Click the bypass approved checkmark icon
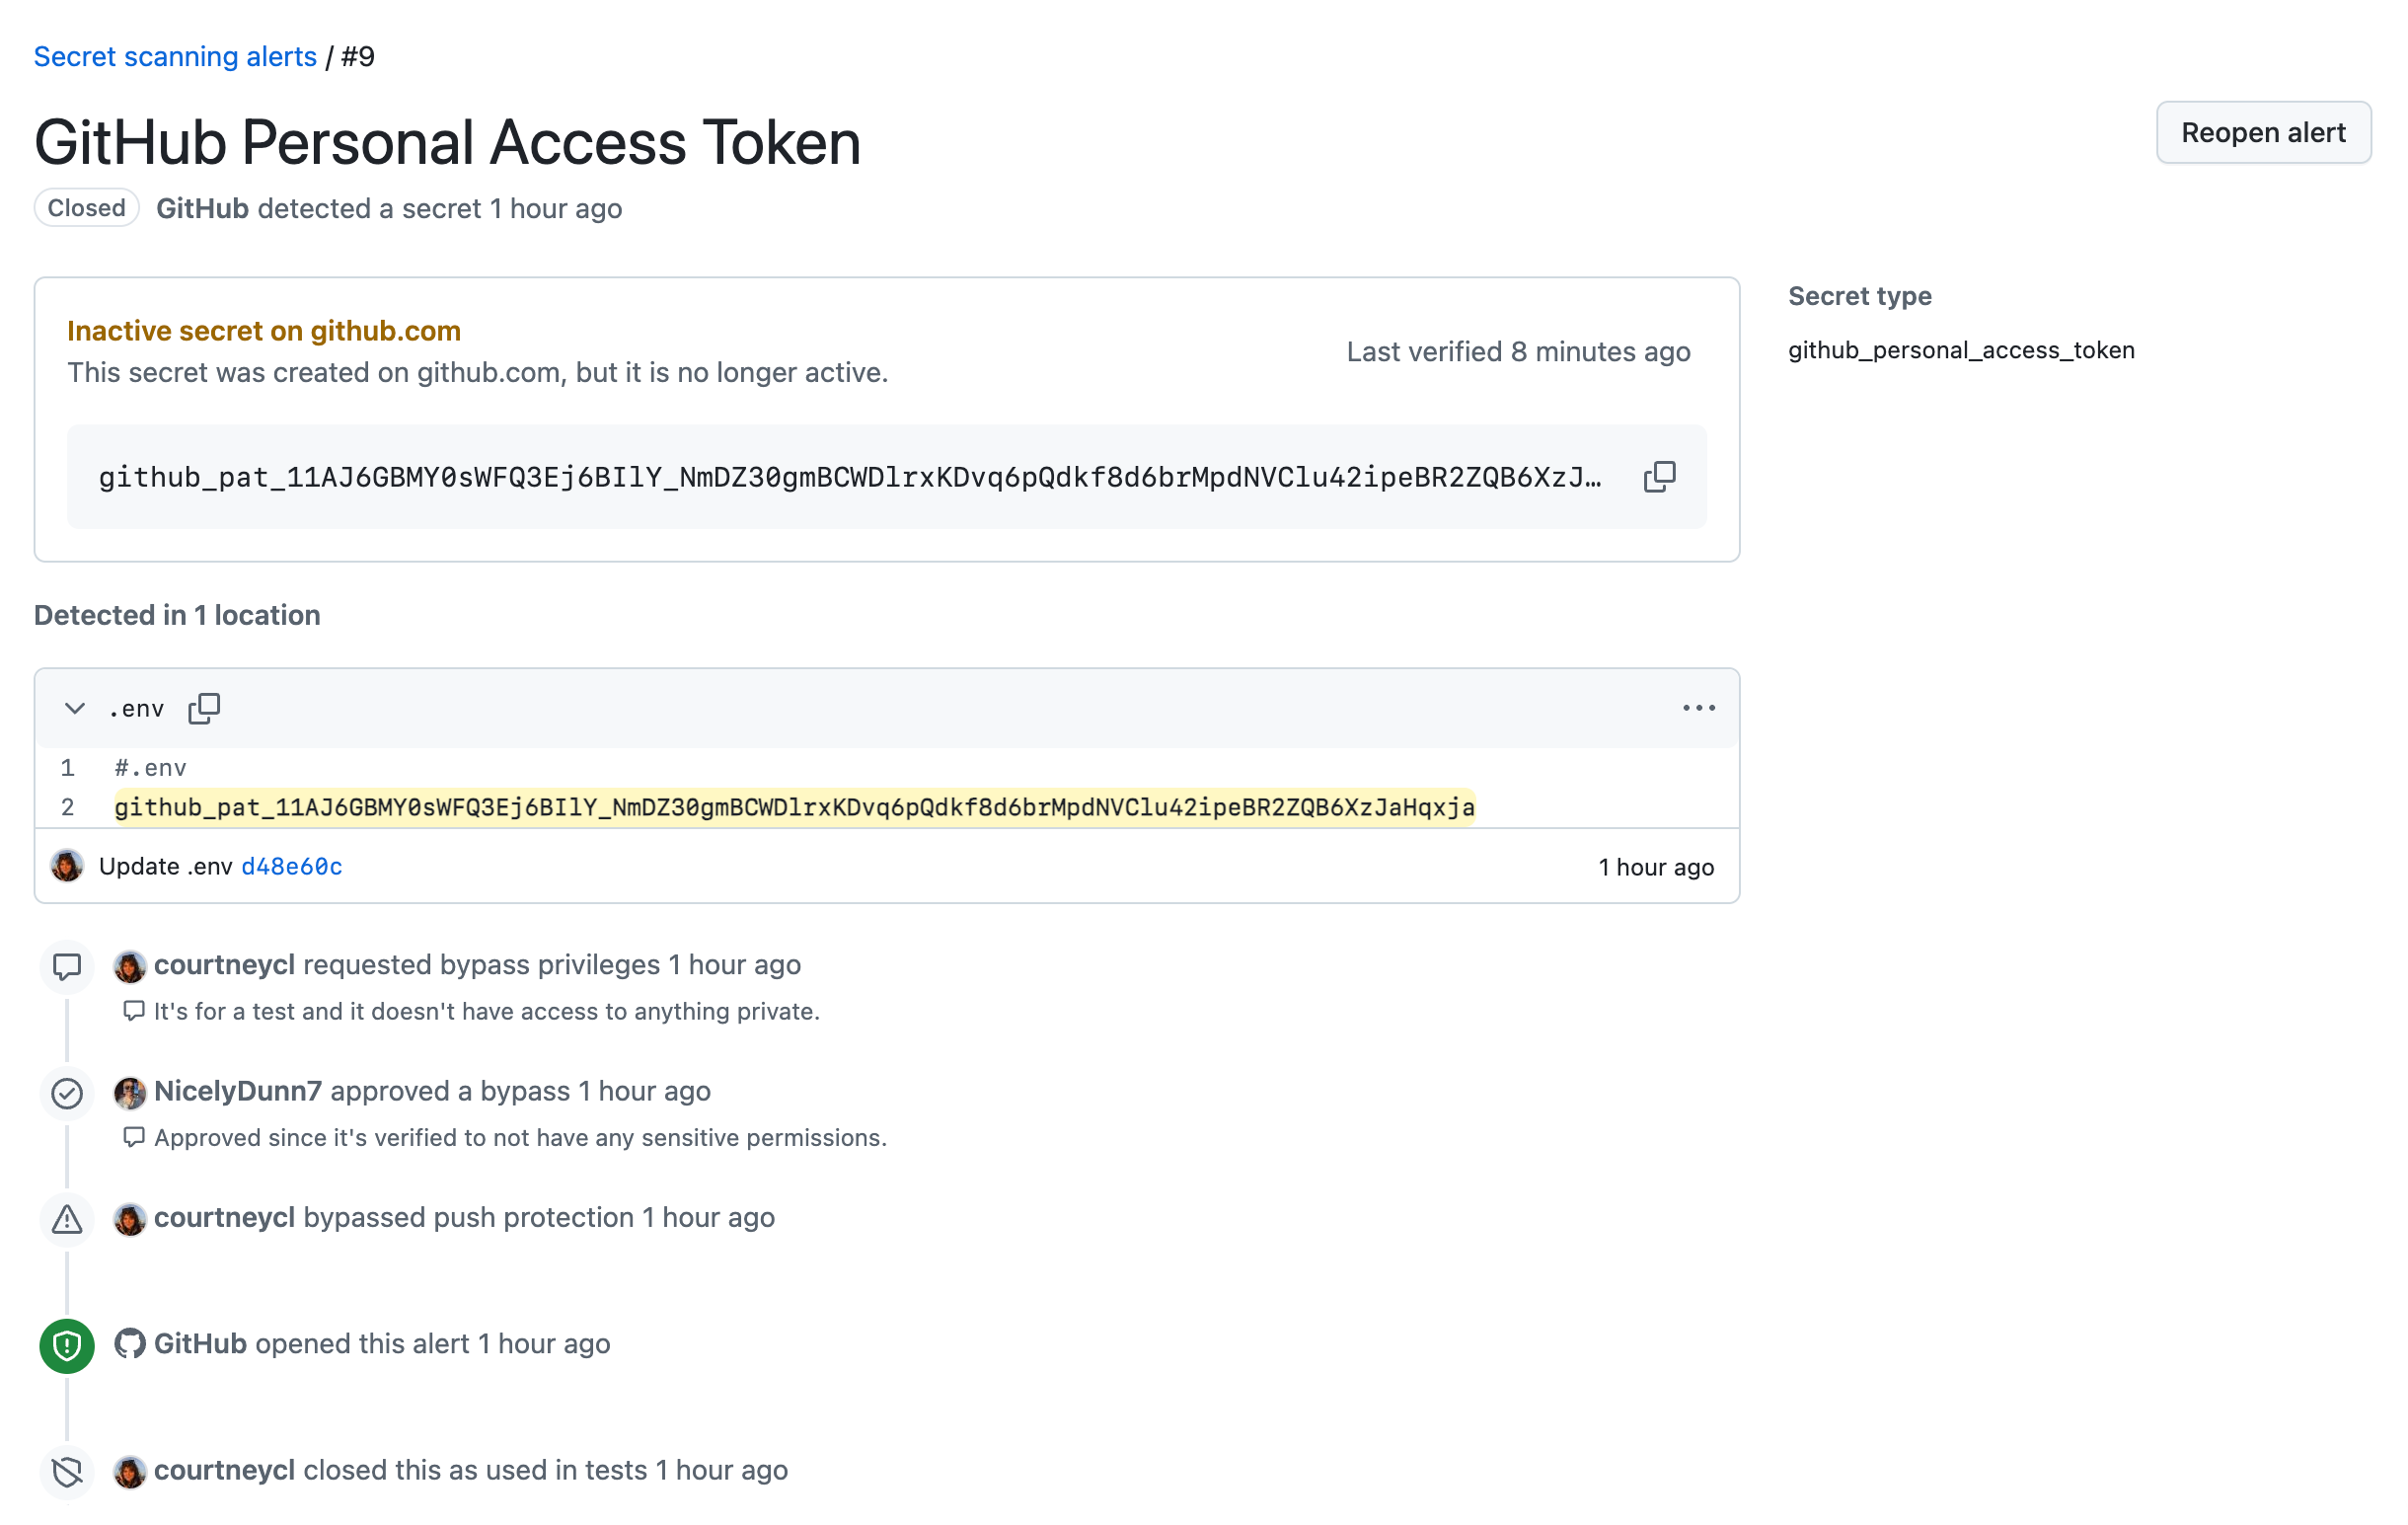The image size is (2408, 1525). coord(67,1090)
